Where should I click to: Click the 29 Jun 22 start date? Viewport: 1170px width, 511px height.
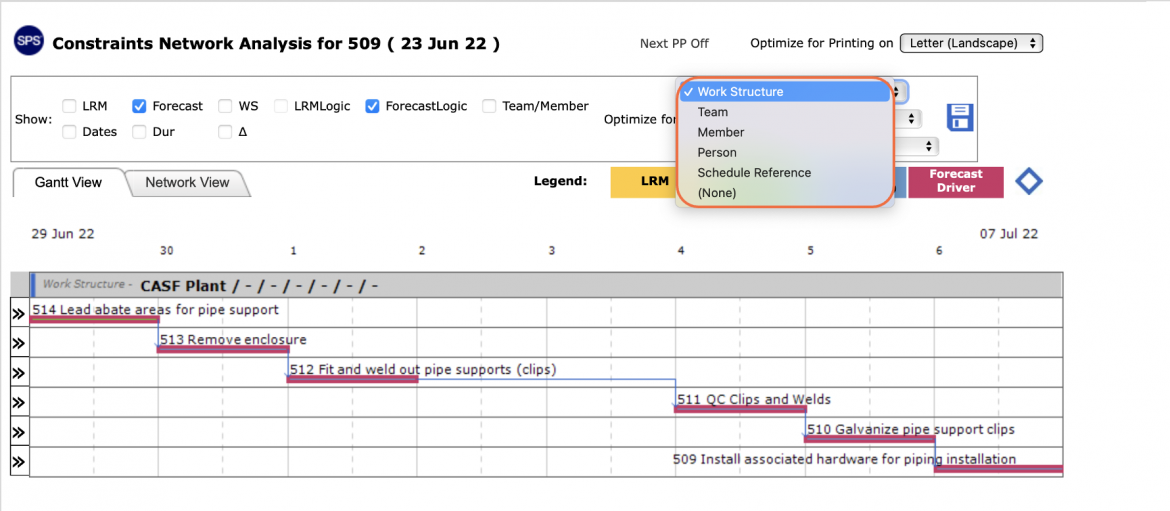click(x=63, y=234)
